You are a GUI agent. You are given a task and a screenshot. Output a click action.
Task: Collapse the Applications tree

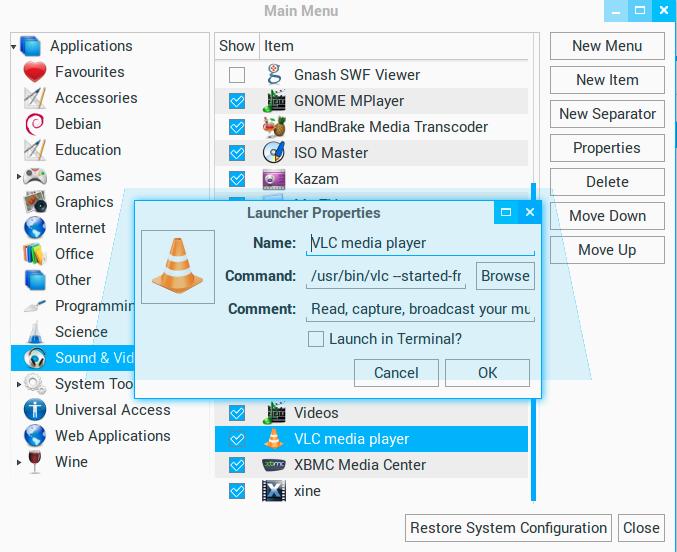[14, 46]
